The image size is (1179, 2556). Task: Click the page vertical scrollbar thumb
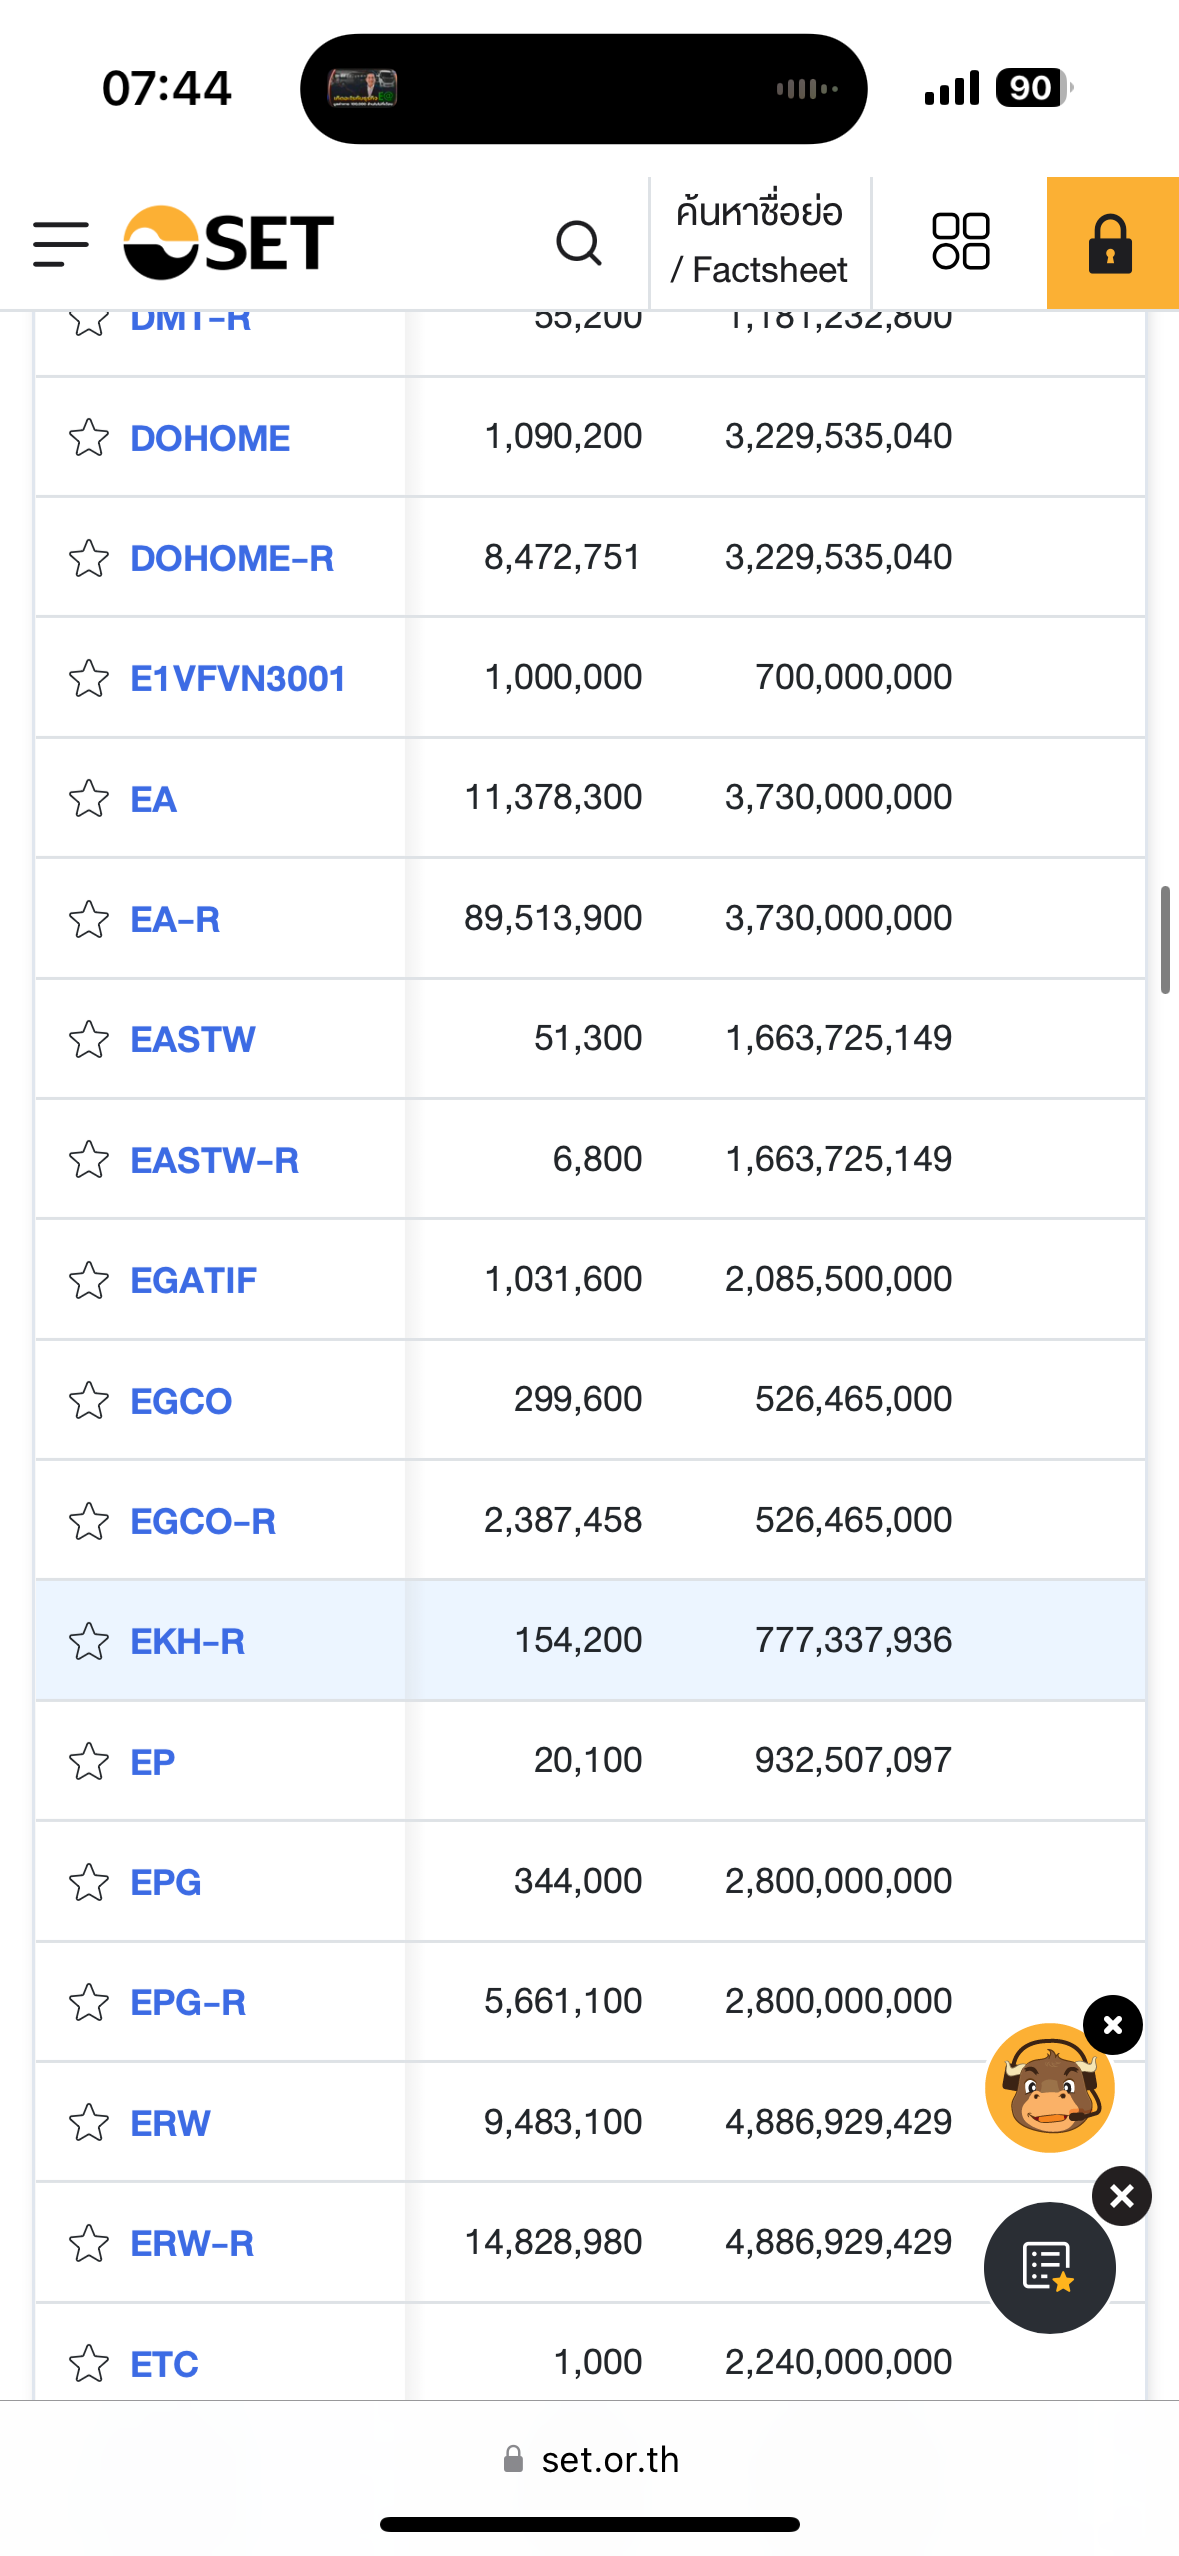[1165, 940]
